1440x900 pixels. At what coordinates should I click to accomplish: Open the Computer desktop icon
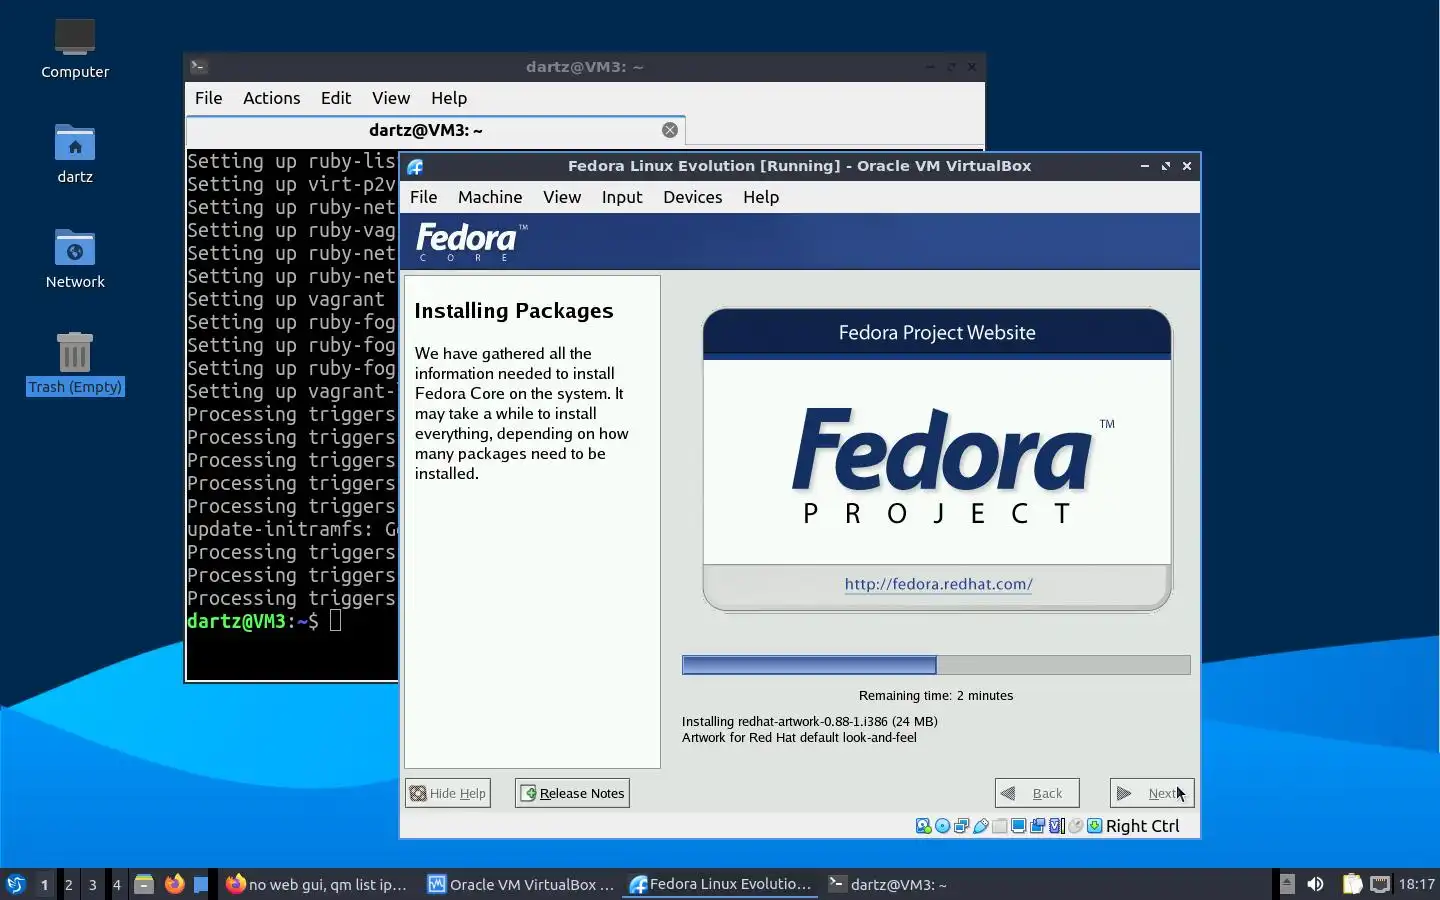pos(75,48)
